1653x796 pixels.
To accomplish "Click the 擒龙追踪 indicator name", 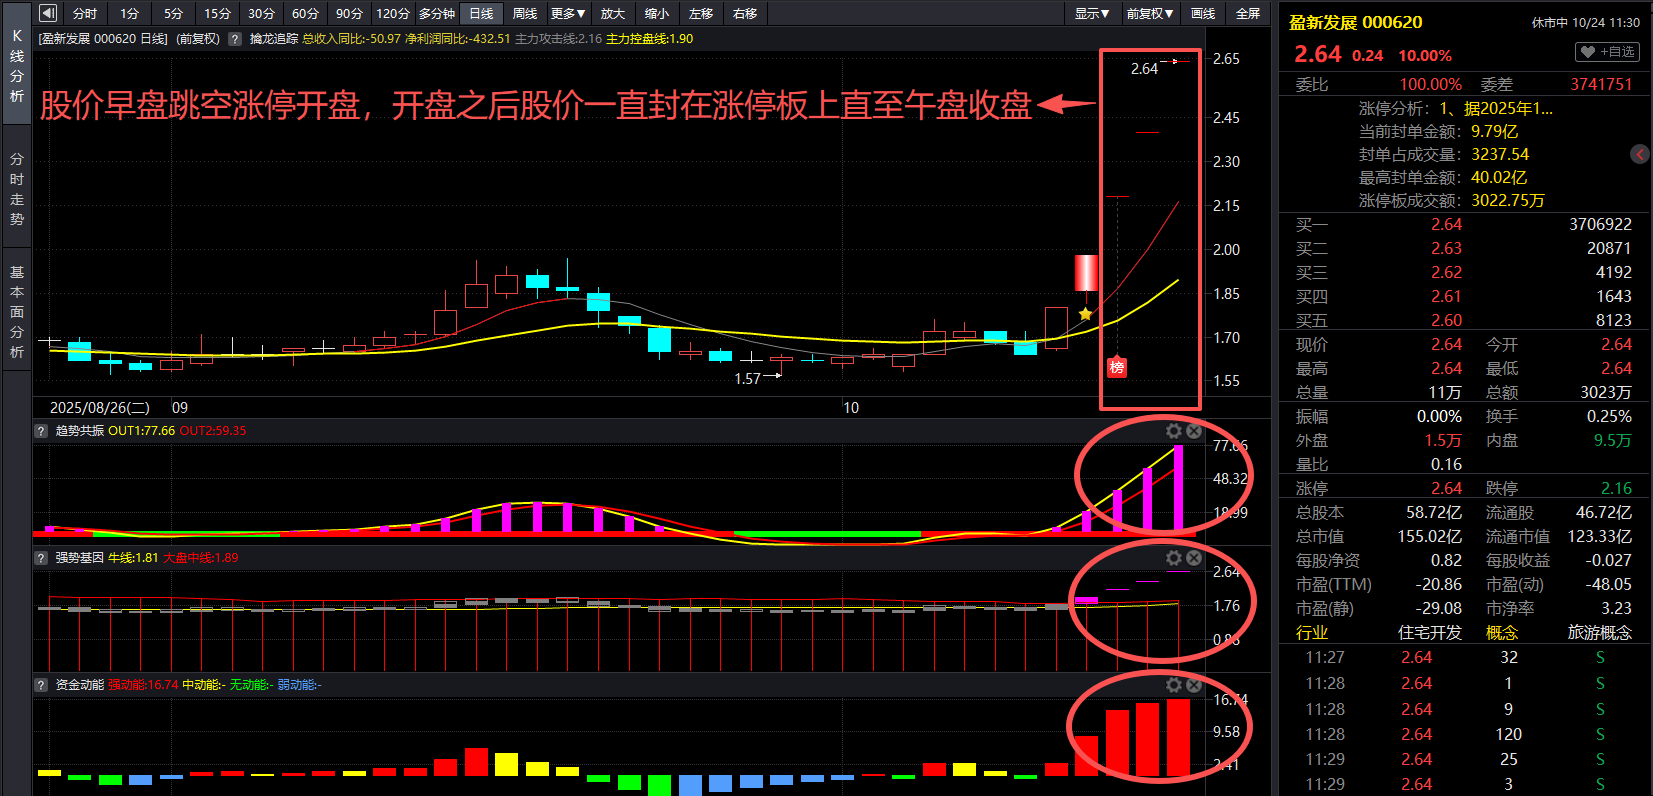I will [x=274, y=39].
